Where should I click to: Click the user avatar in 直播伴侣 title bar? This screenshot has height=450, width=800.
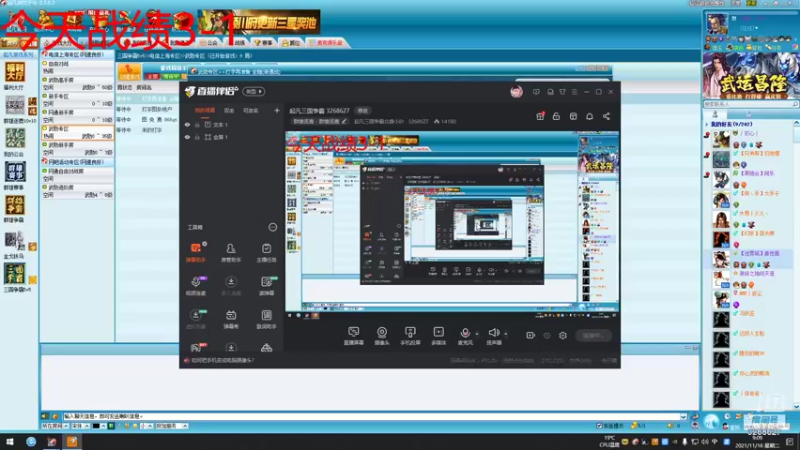click(x=516, y=92)
